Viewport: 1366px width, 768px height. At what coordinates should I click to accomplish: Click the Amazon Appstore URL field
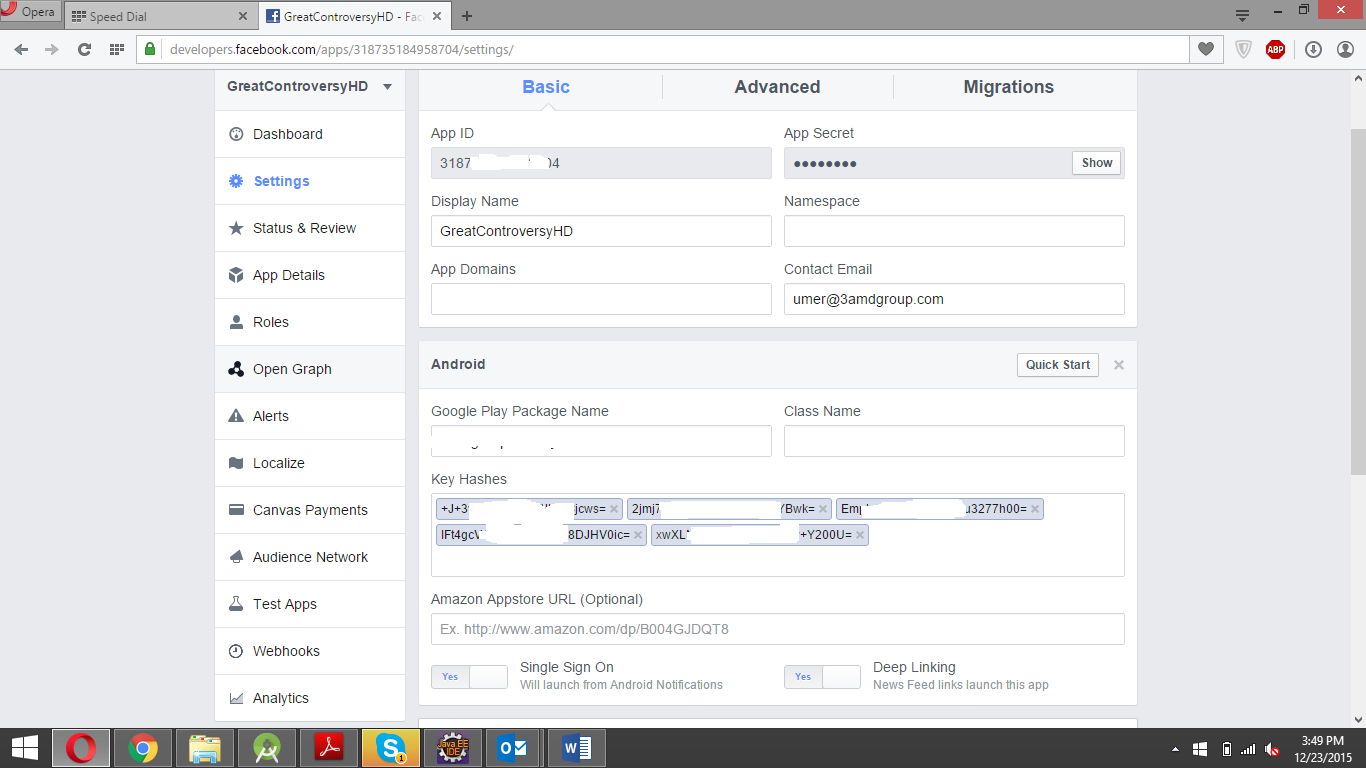[x=778, y=629]
